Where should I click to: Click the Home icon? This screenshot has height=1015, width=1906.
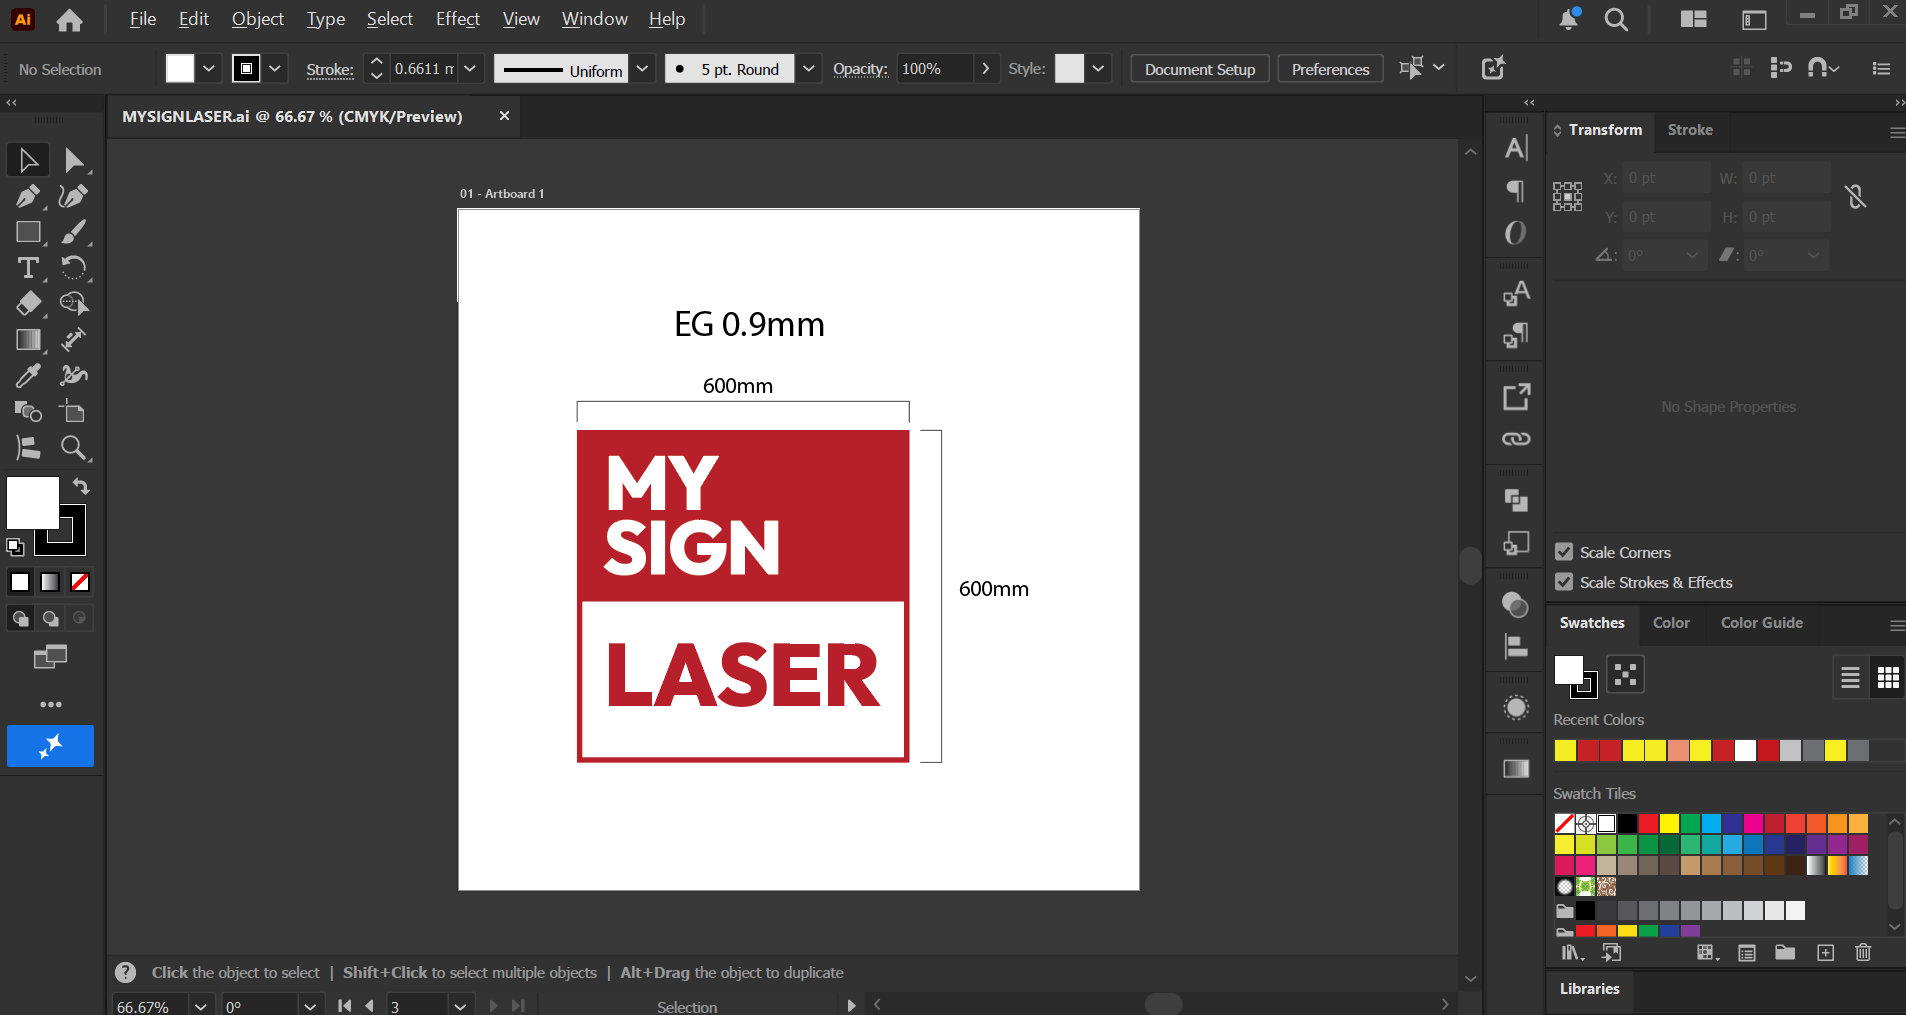click(x=69, y=20)
